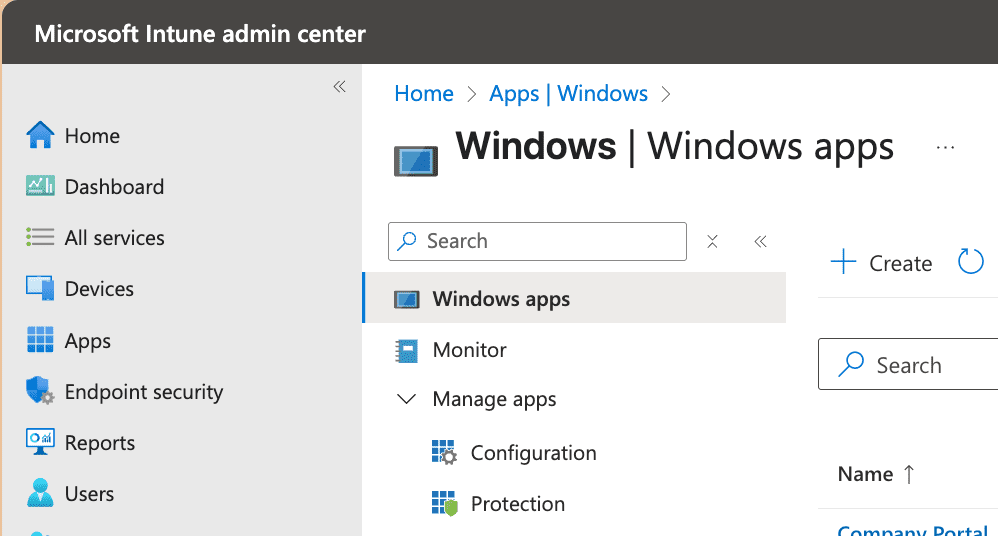The height and width of the screenshot is (536, 998).
Task: Open Endpoint security shield icon
Action: (40, 392)
